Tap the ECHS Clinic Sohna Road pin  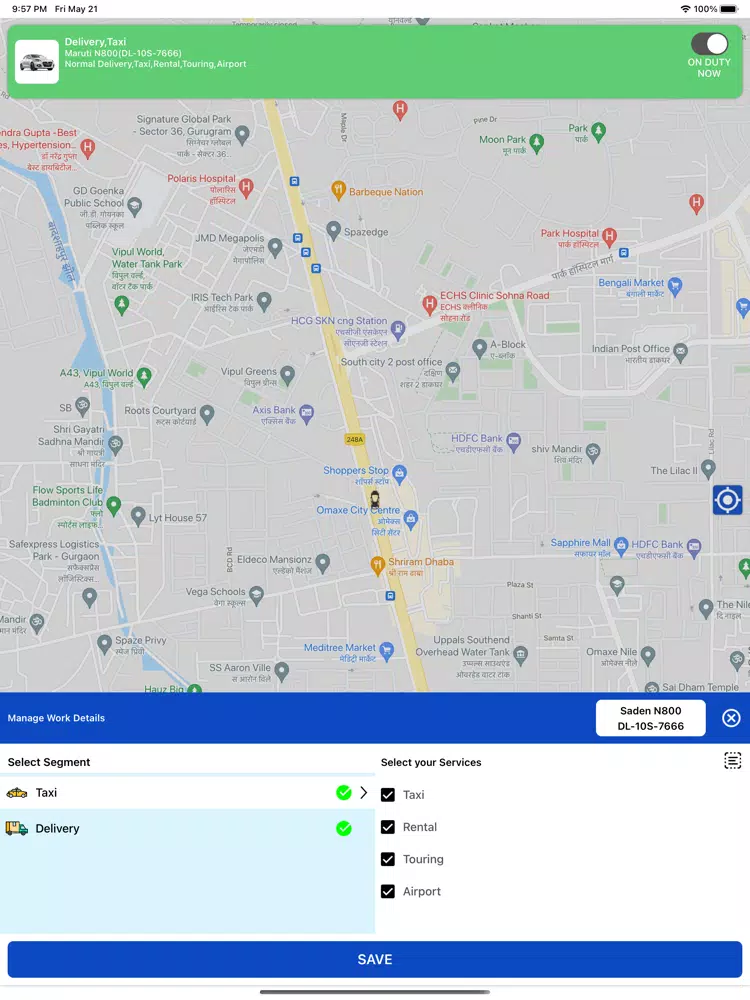[429, 304]
